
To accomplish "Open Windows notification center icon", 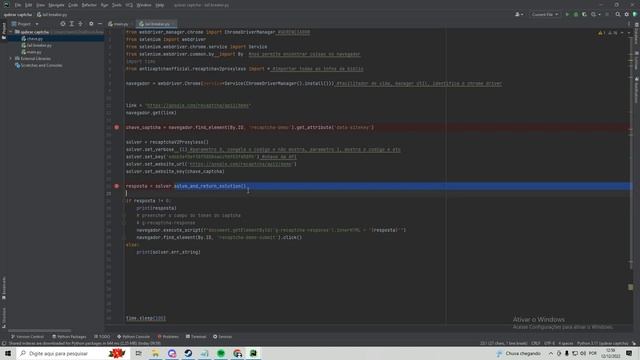I will 629,353.
